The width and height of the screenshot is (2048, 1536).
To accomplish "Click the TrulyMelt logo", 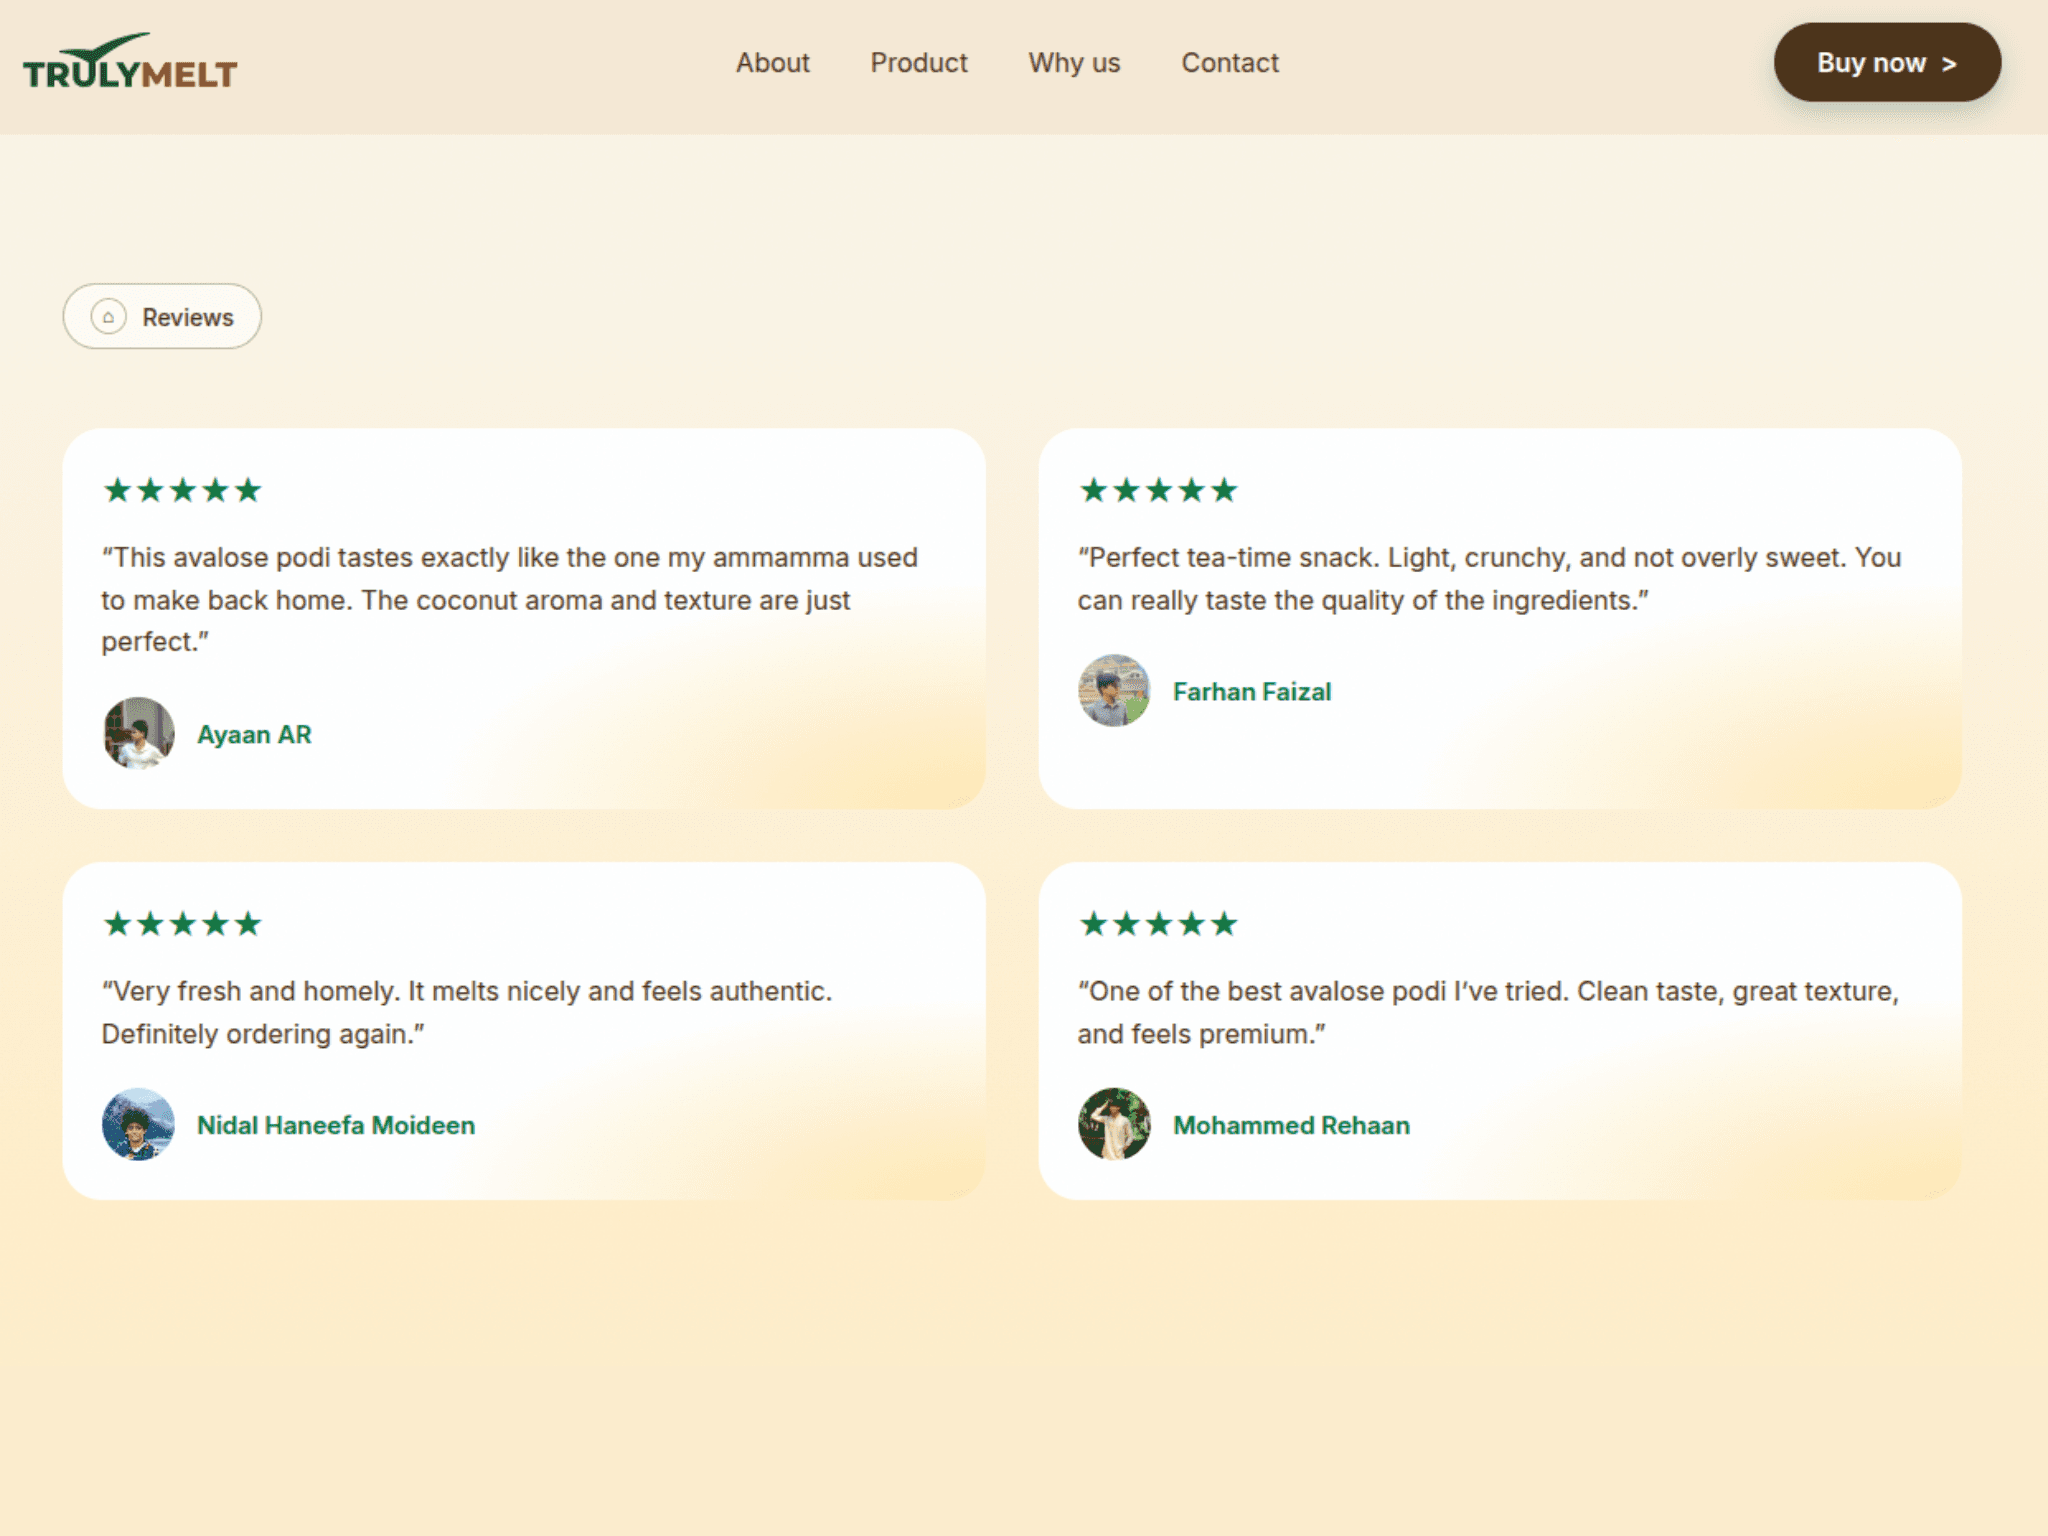I will coord(130,62).
